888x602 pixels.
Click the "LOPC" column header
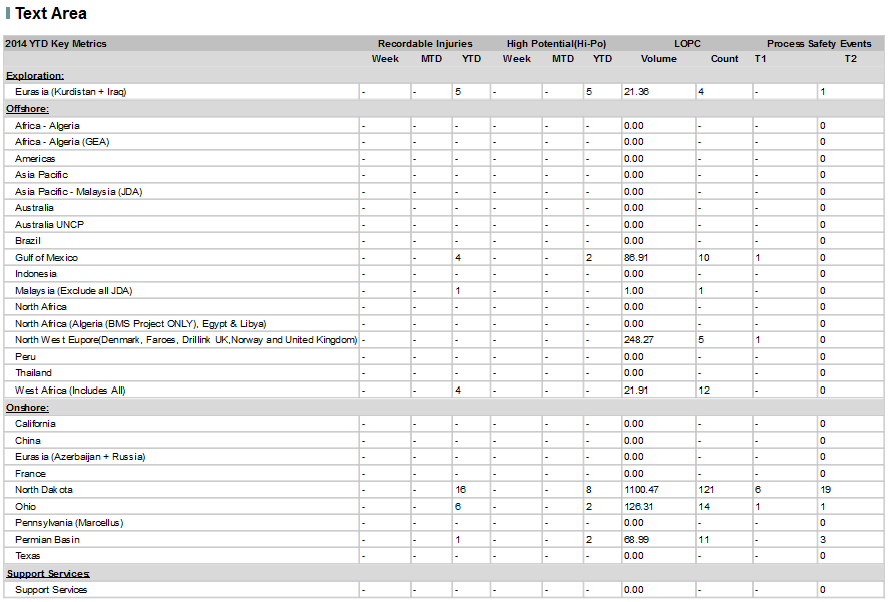[687, 43]
